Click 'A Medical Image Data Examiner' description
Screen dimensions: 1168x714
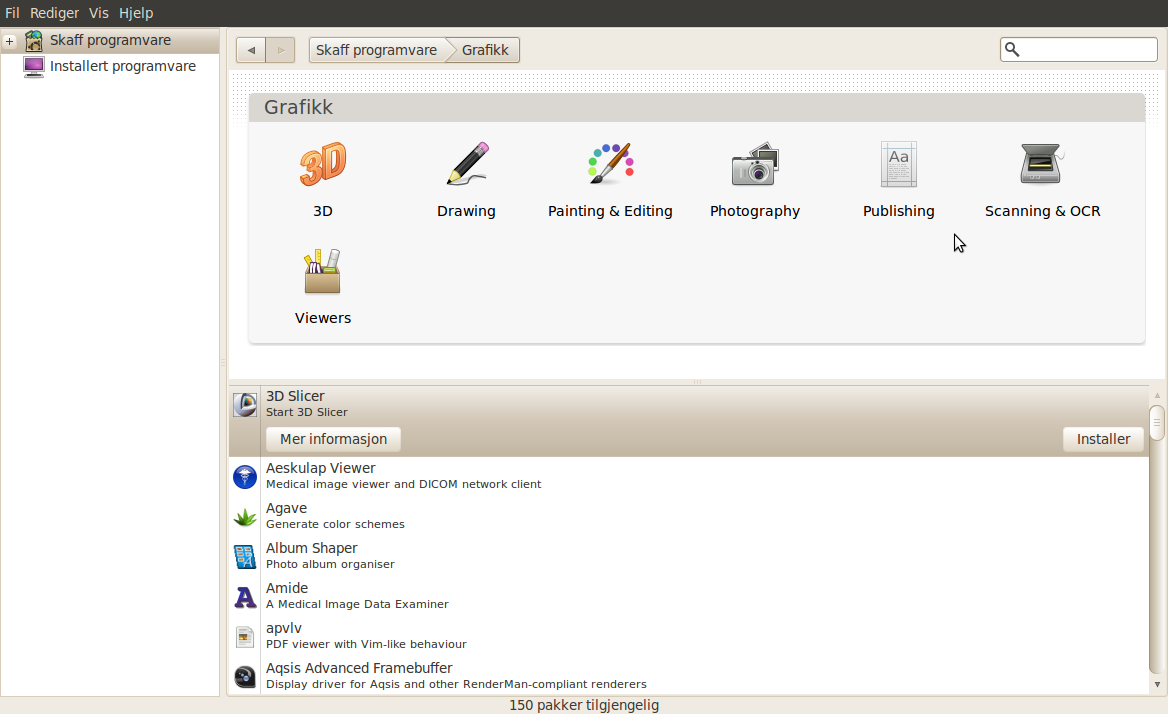[357, 604]
